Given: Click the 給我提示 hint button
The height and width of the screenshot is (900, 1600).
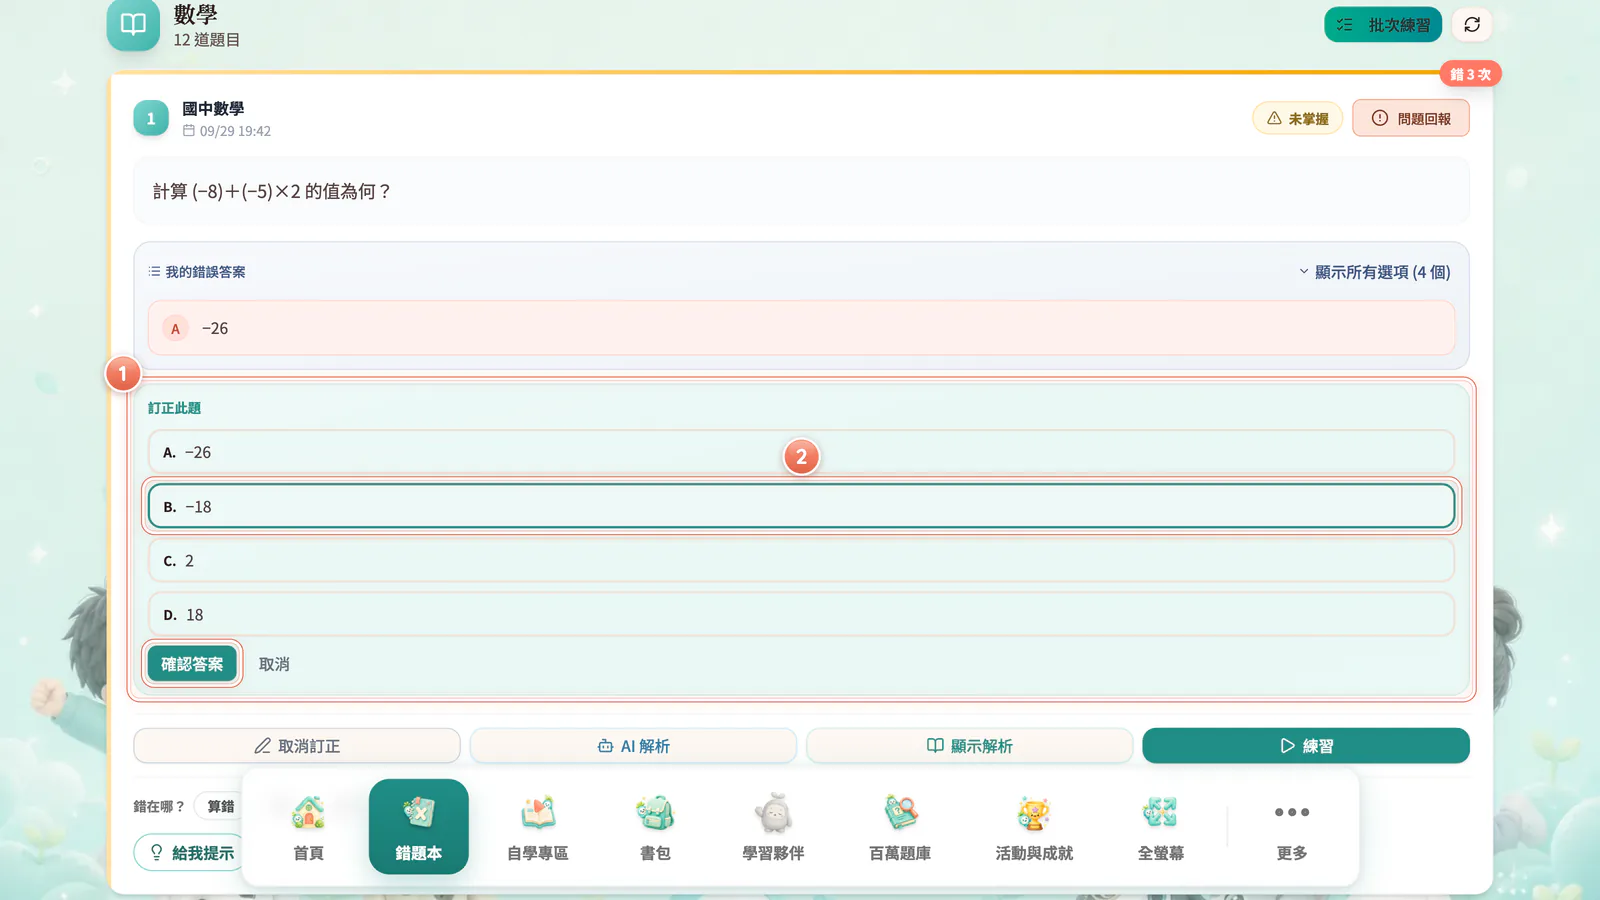Looking at the screenshot, I should point(190,852).
